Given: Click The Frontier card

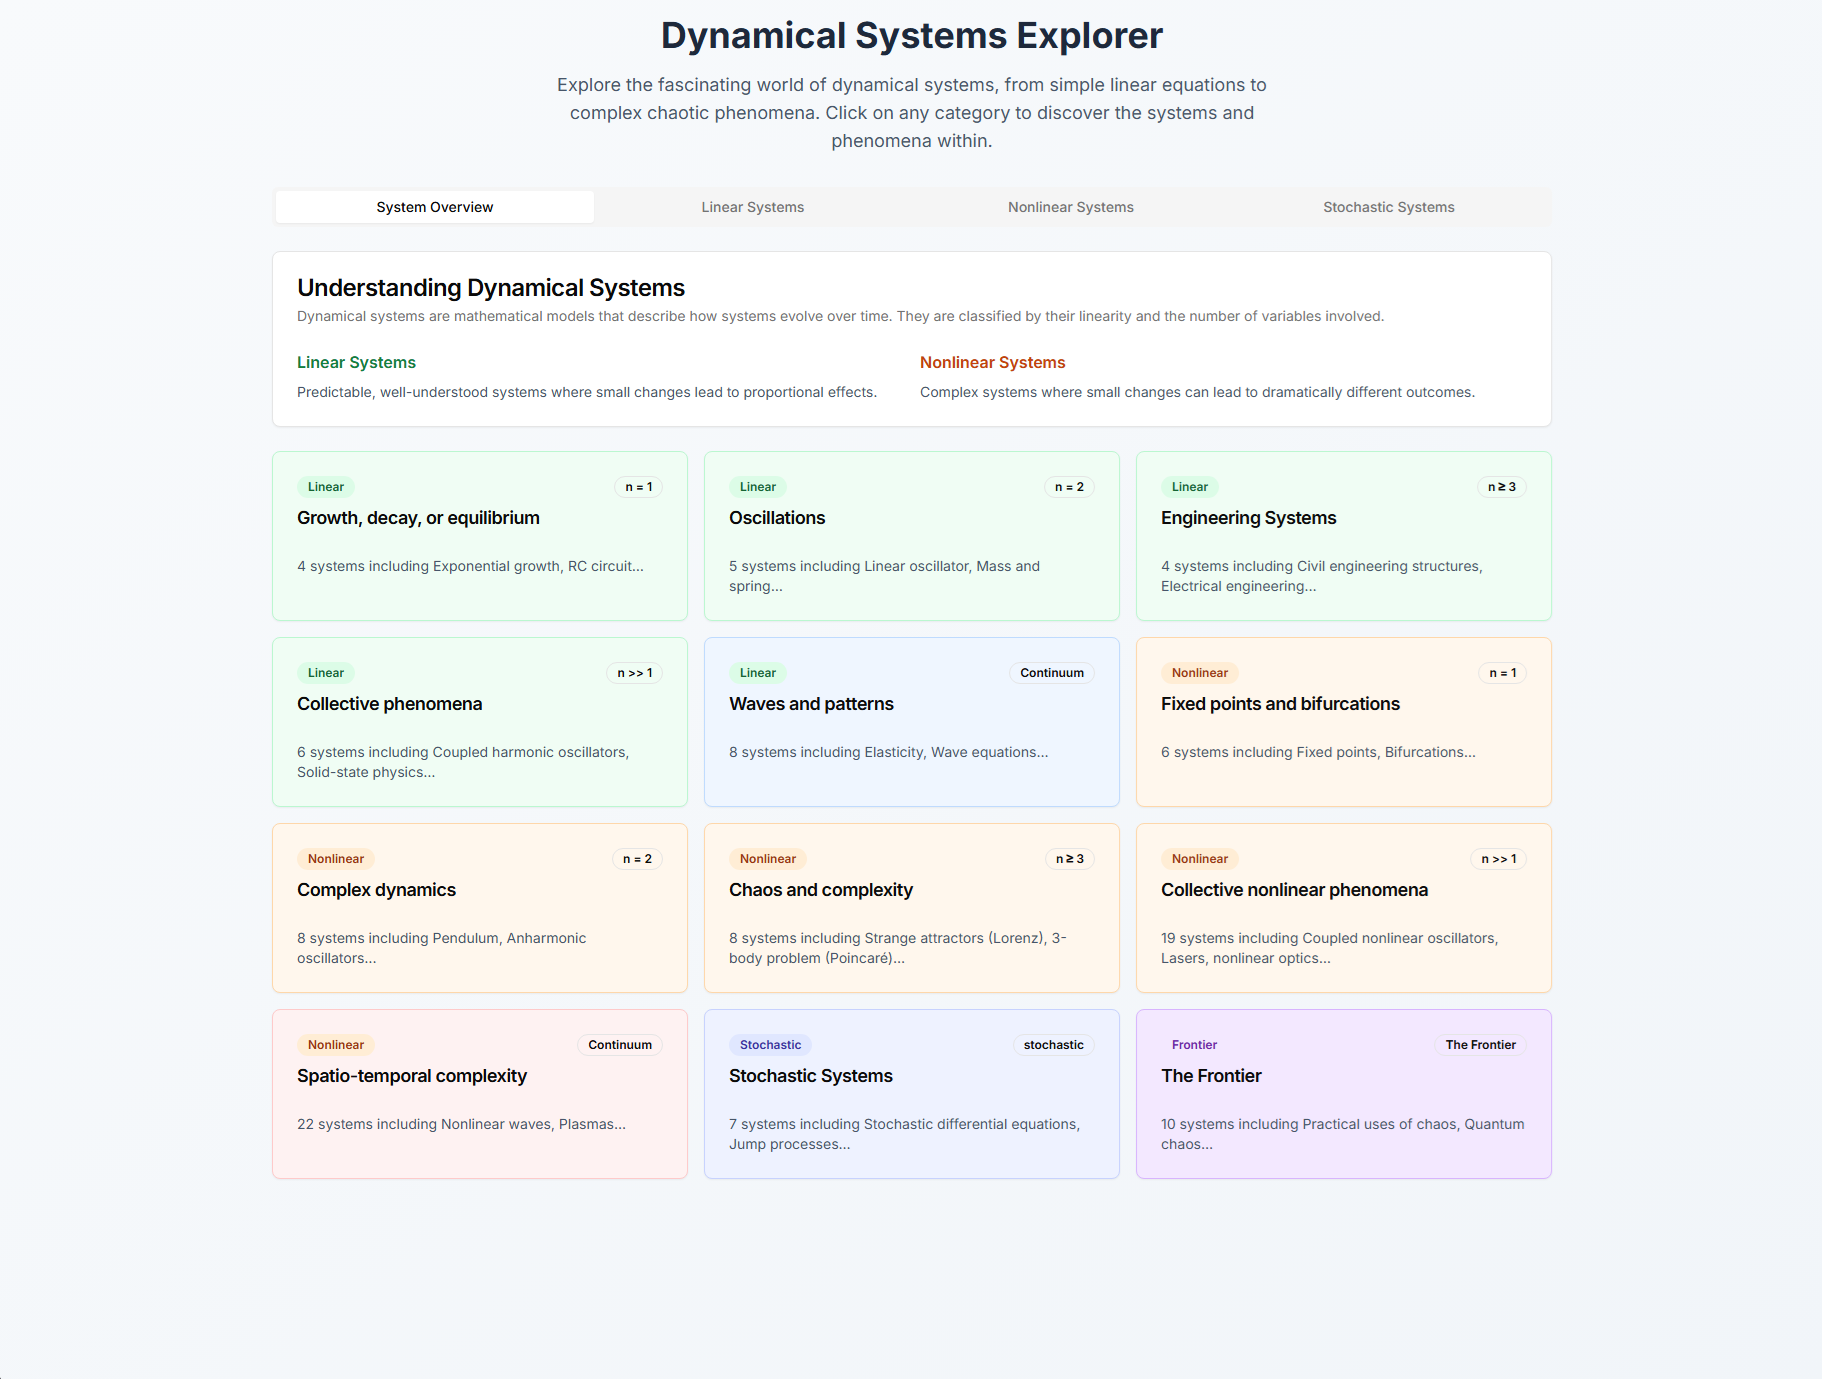Looking at the screenshot, I should (1343, 1094).
